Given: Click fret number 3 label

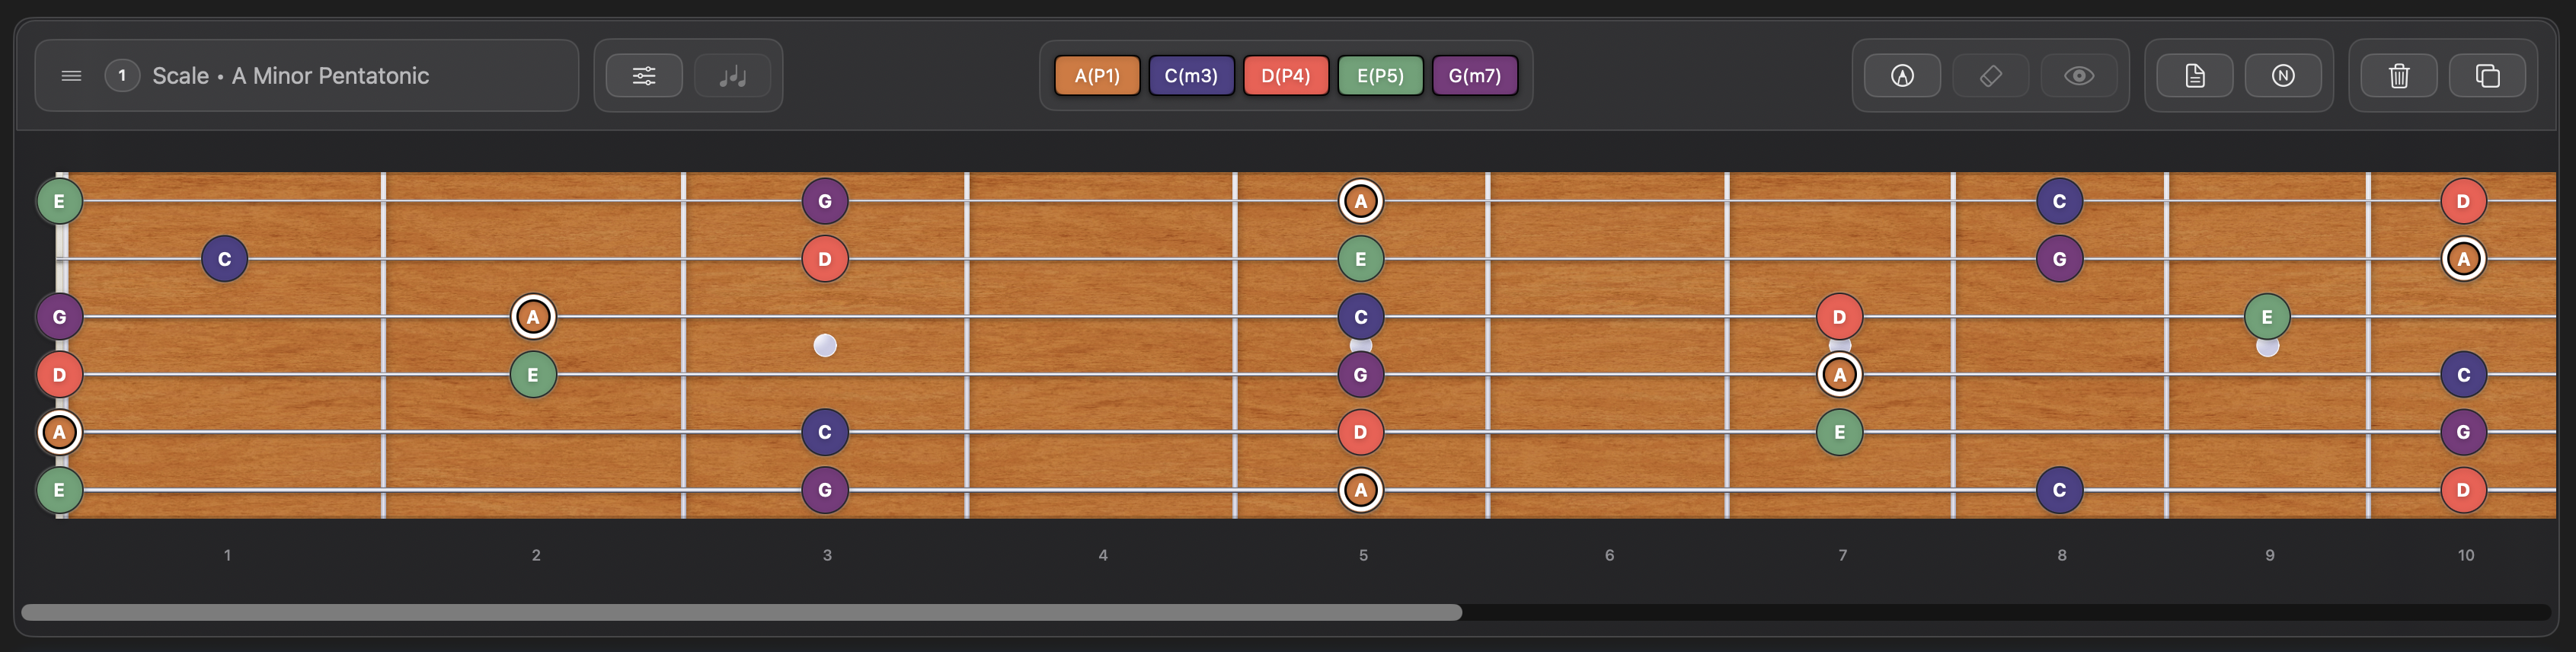Looking at the screenshot, I should 827,555.
